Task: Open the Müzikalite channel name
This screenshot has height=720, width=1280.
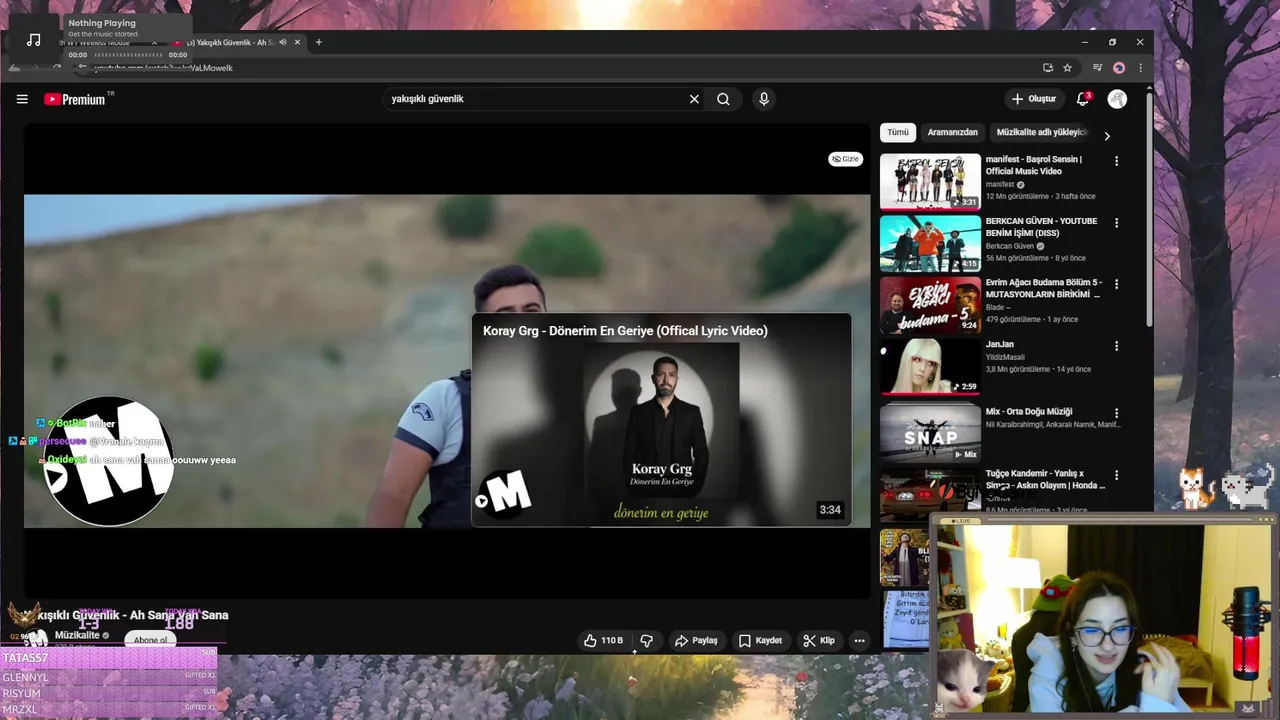Action: [x=77, y=635]
